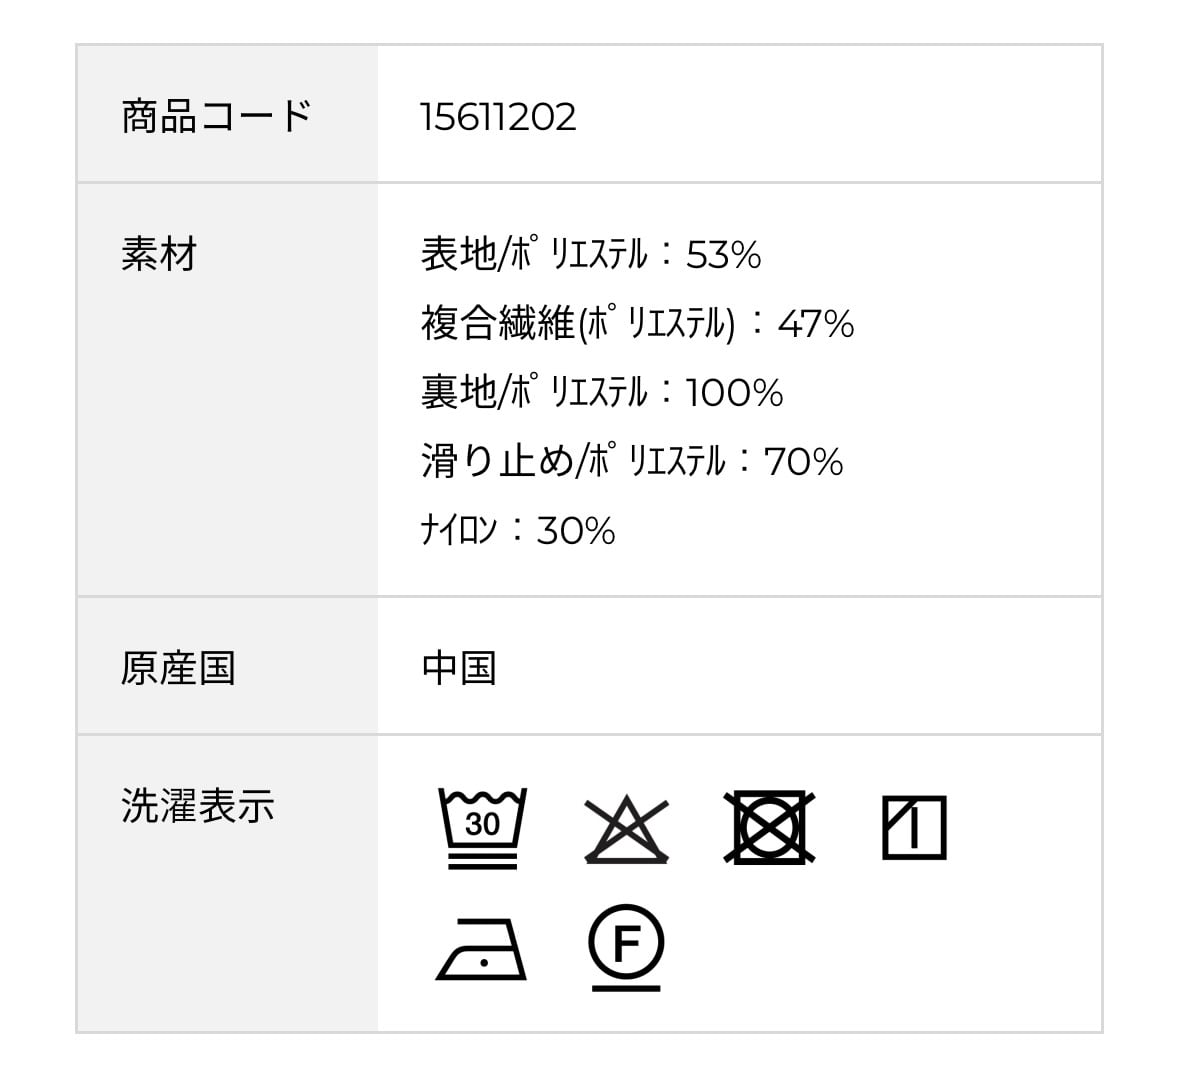Click the low-temperature iron symbol
The image size is (1179, 1080).
point(481,948)
